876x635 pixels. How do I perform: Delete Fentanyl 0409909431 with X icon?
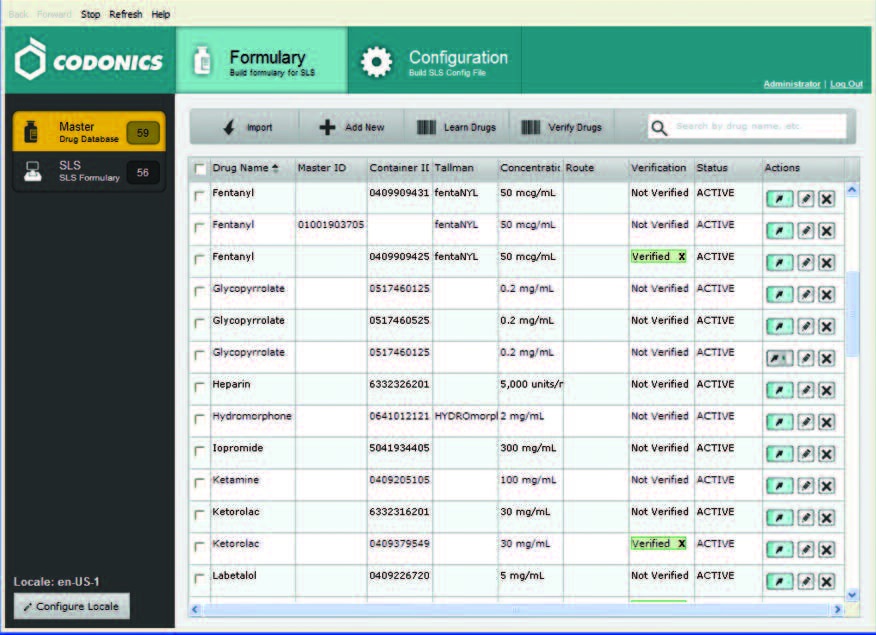pos(827,198)
